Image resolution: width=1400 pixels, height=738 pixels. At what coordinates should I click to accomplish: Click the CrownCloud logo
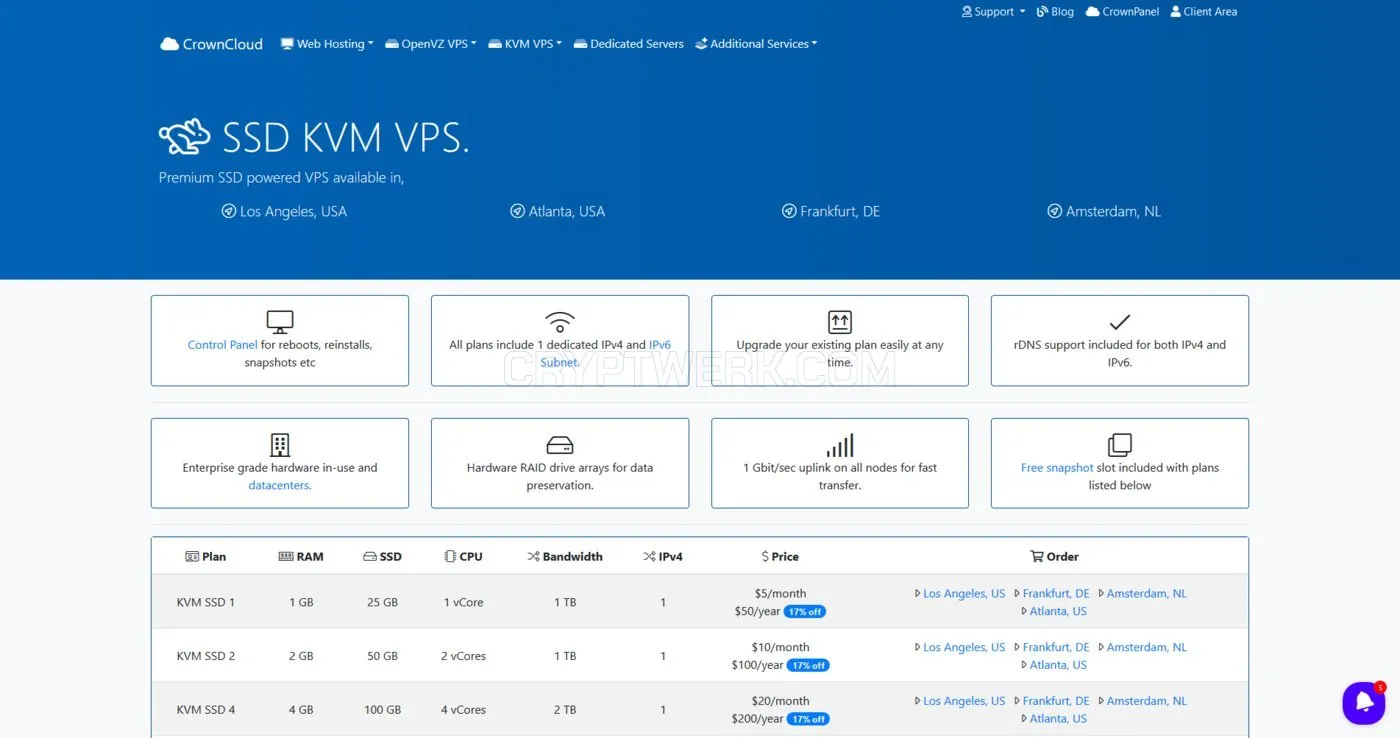[x=211, y=44]
